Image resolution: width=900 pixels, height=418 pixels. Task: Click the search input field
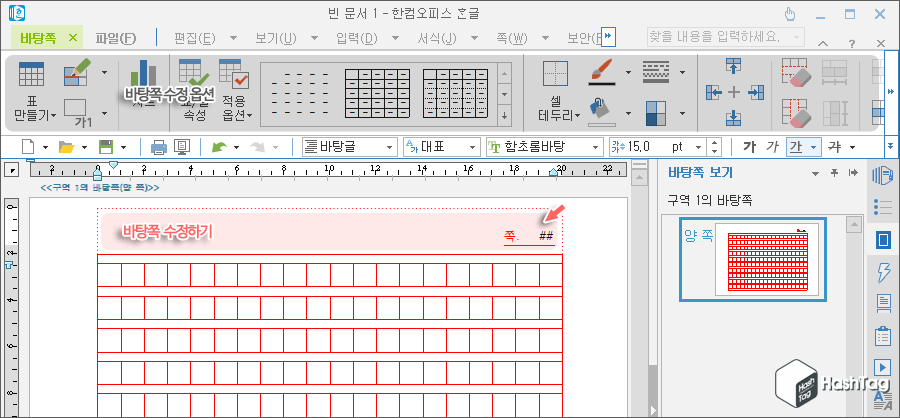pyautogui.click(x=726, y=37)
